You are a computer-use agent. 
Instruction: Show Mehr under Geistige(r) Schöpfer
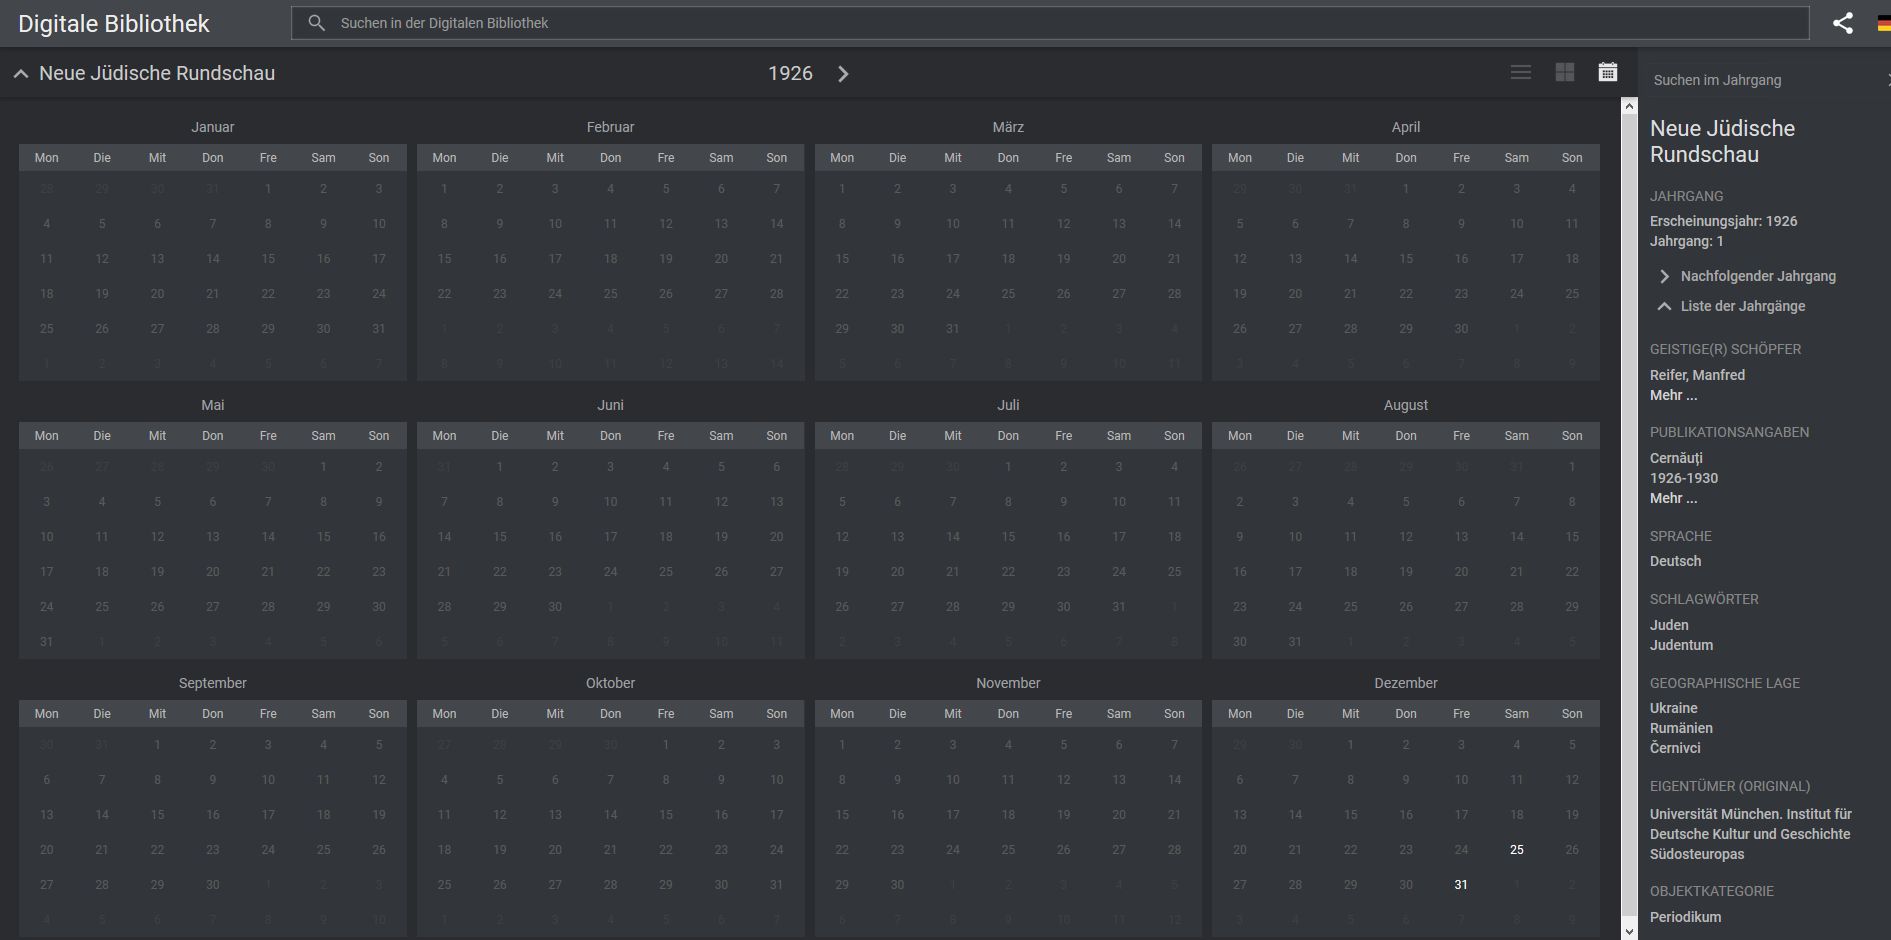click(x=1673, y=395)
